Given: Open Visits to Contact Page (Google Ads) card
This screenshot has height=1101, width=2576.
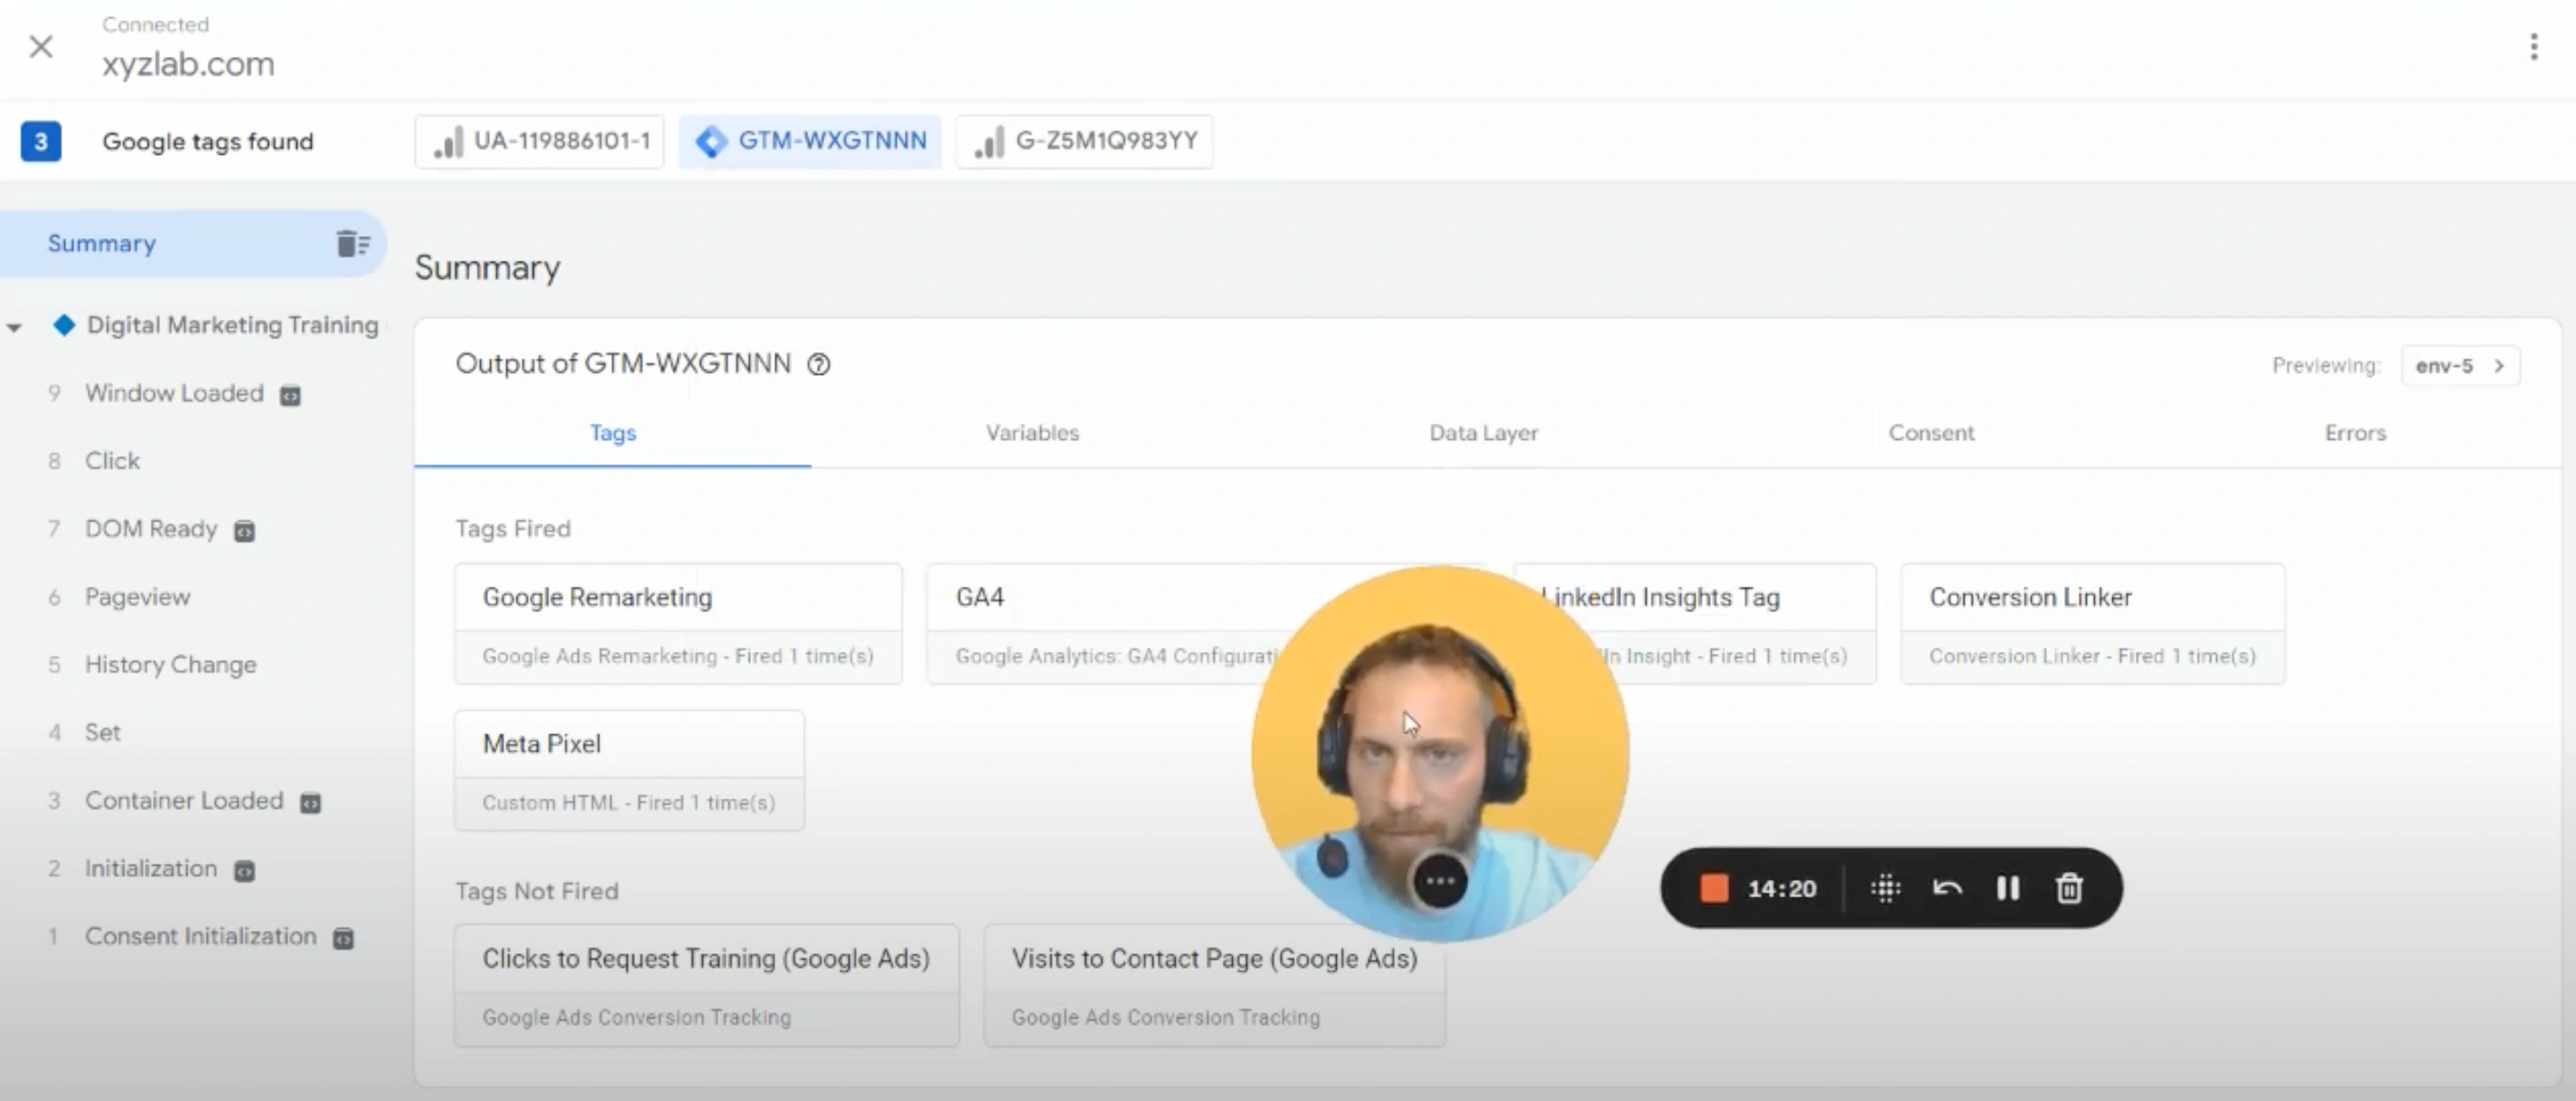Looking at the screenshot, I should 1214,986.
